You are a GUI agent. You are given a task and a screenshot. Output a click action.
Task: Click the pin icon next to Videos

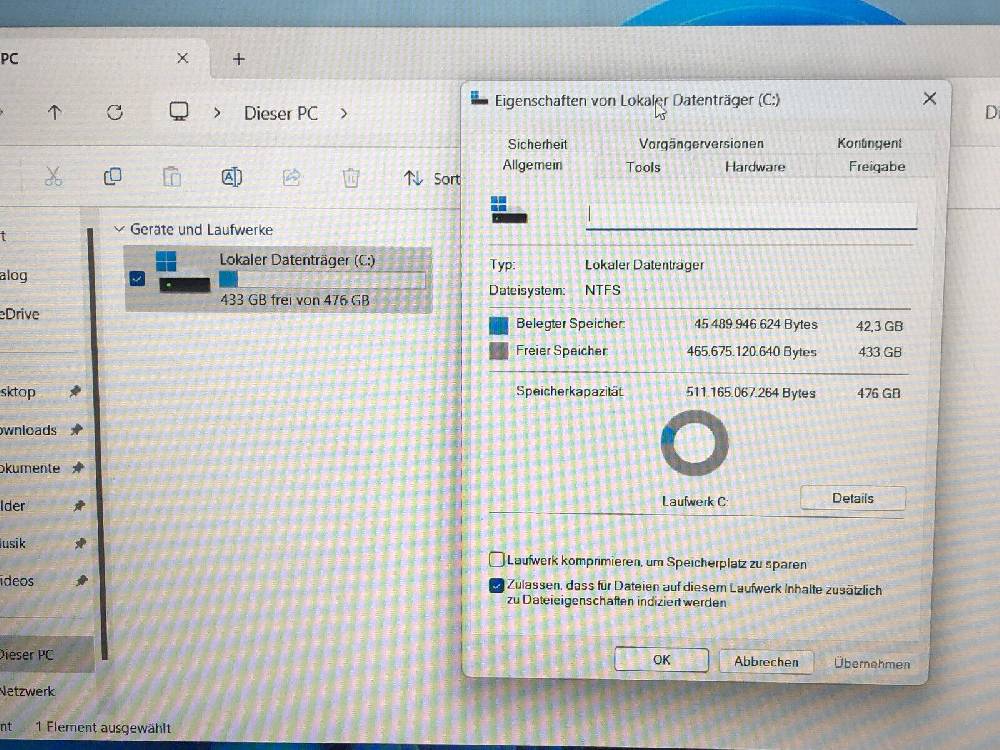[x=82, y=580]
